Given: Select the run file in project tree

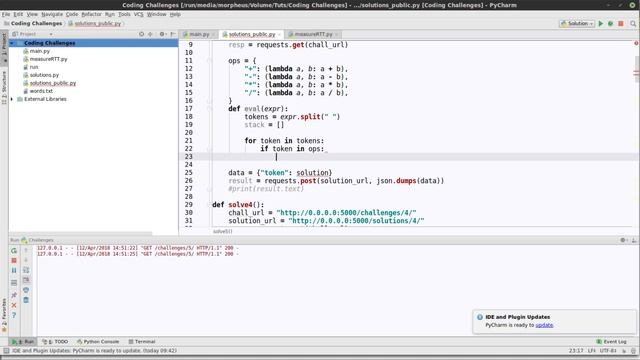Looking at the screenshot, I should pos(34,67).
